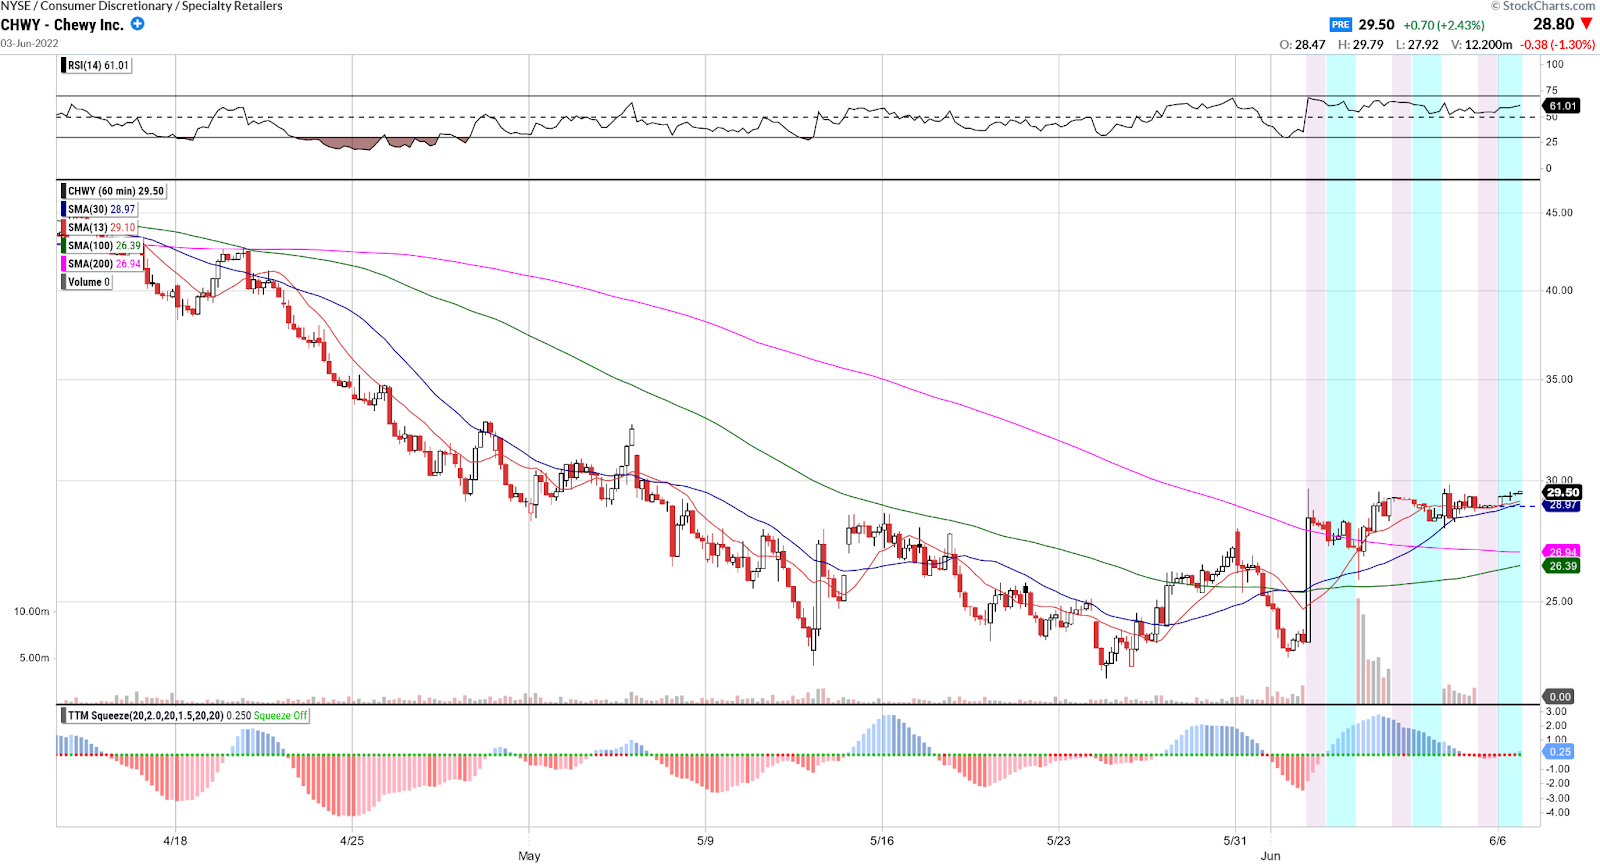
Task: Click the 40.00 price axis label
Action: click(x=1559, y=291)
